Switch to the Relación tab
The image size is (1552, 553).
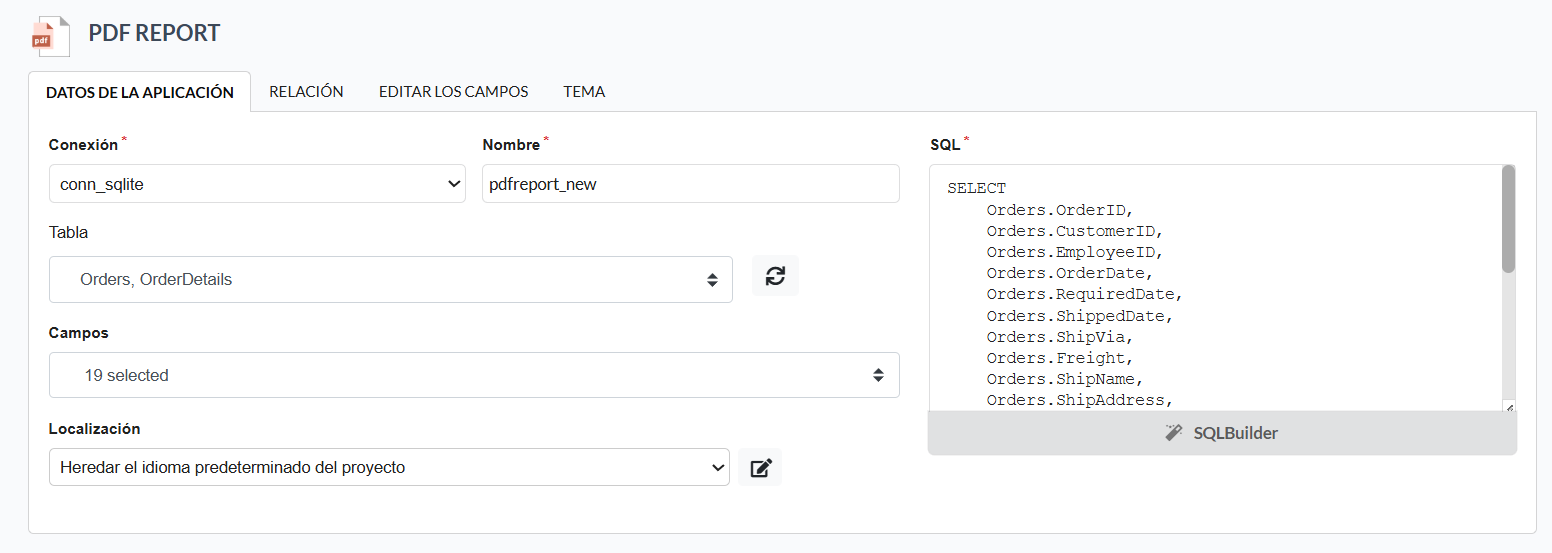coord(306,91)
